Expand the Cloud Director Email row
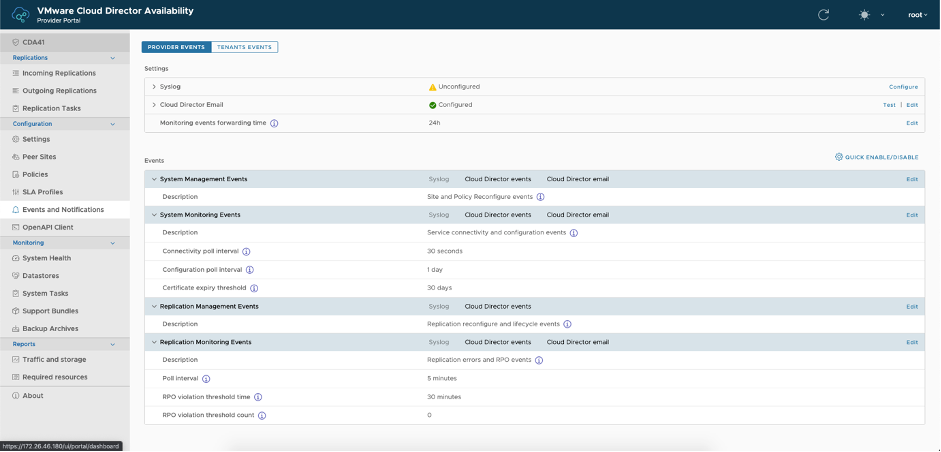Image resolution: width=941 pixels, height=452 pixels. 154,105
